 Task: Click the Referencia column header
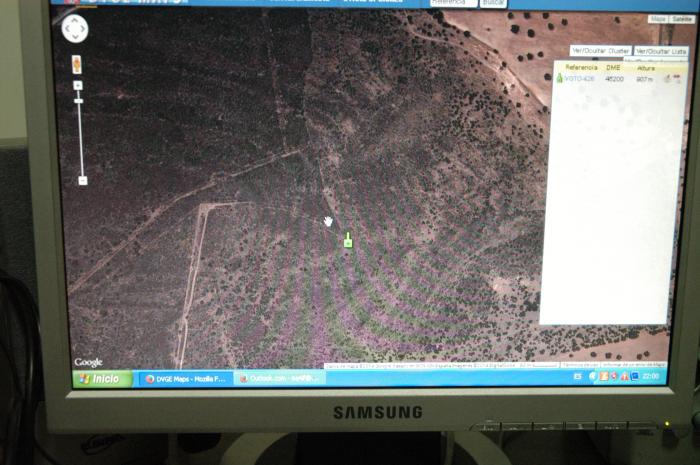tap(581, 67)
